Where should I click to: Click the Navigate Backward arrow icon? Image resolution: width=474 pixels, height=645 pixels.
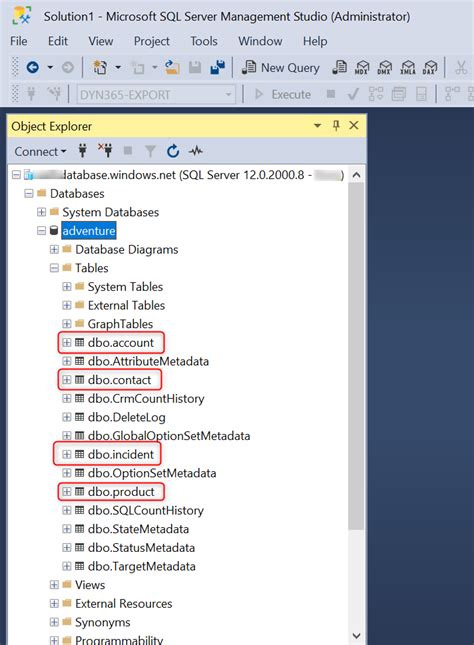pos(33,67)
